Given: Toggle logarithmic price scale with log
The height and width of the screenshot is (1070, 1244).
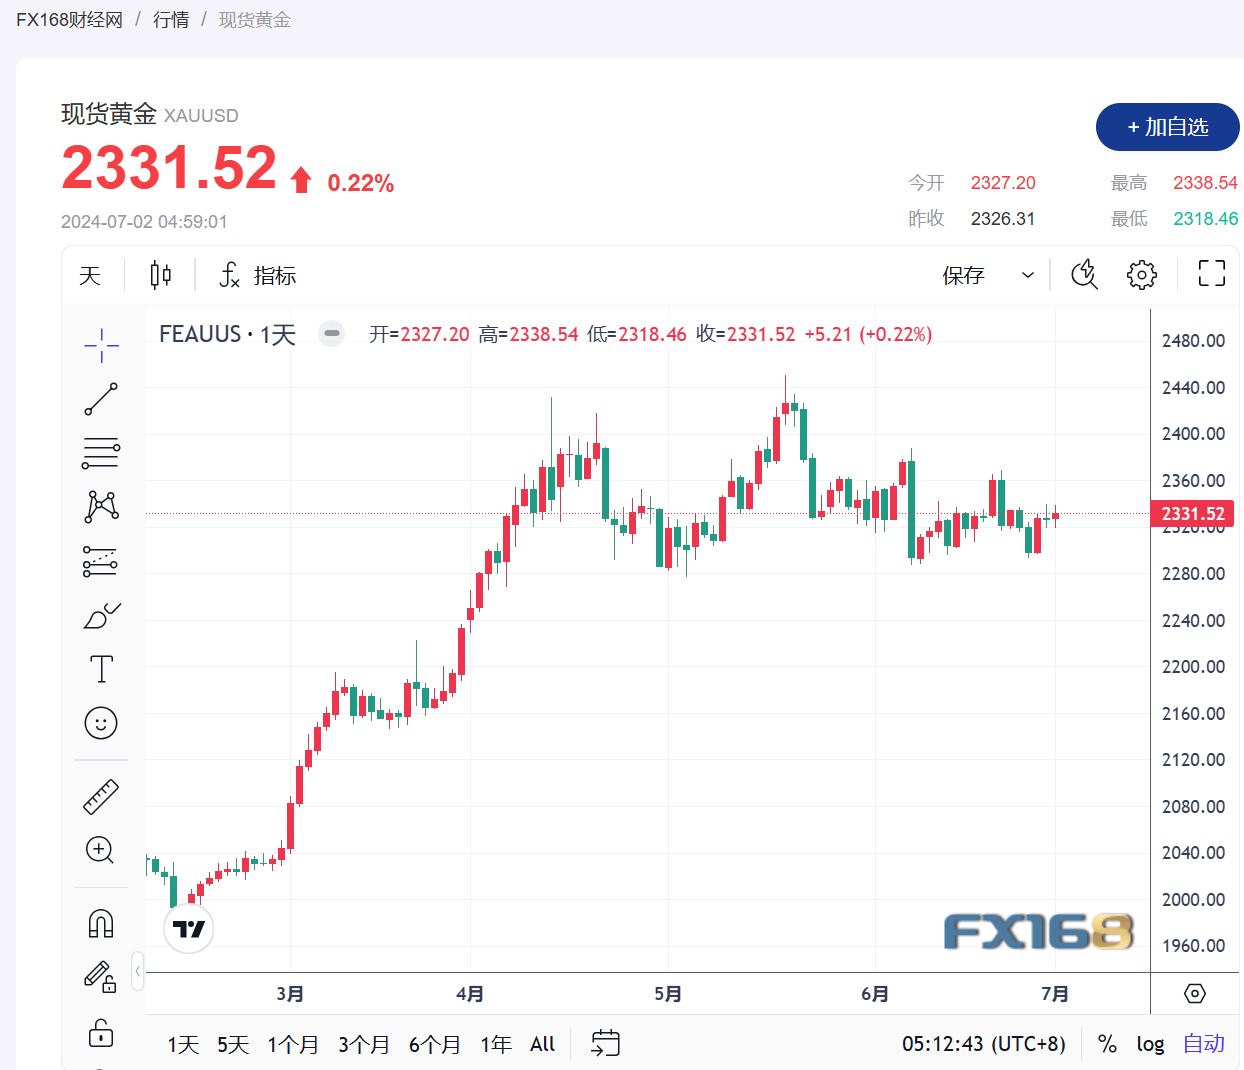Looking at the screenshot, I should 1150,1043.
